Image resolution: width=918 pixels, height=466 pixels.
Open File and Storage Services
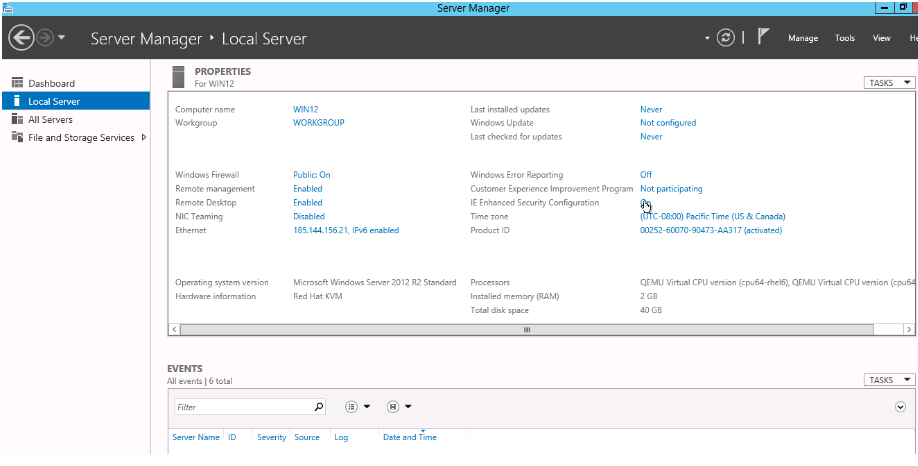81,138
